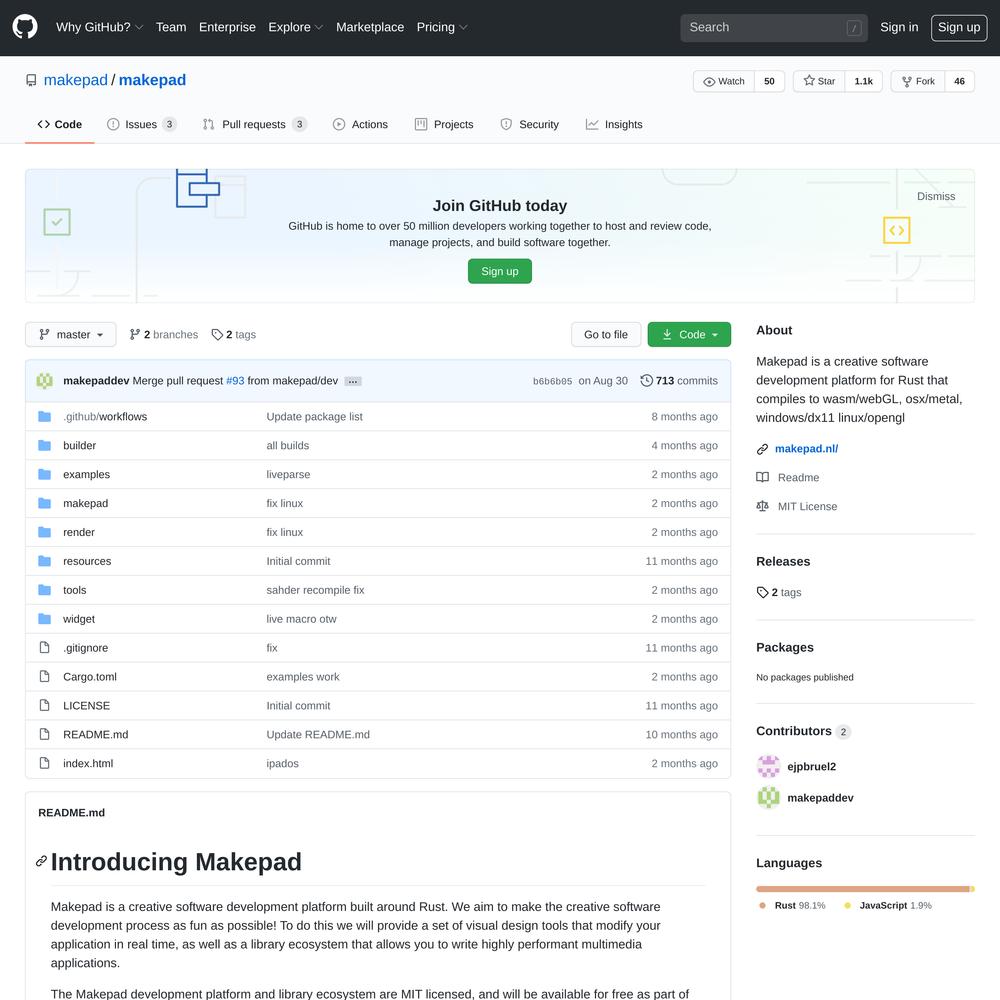This screenshot has width=1000, height=1000.
Task: Expand commit message ellipsis button
Action: (x=353, y=381)
